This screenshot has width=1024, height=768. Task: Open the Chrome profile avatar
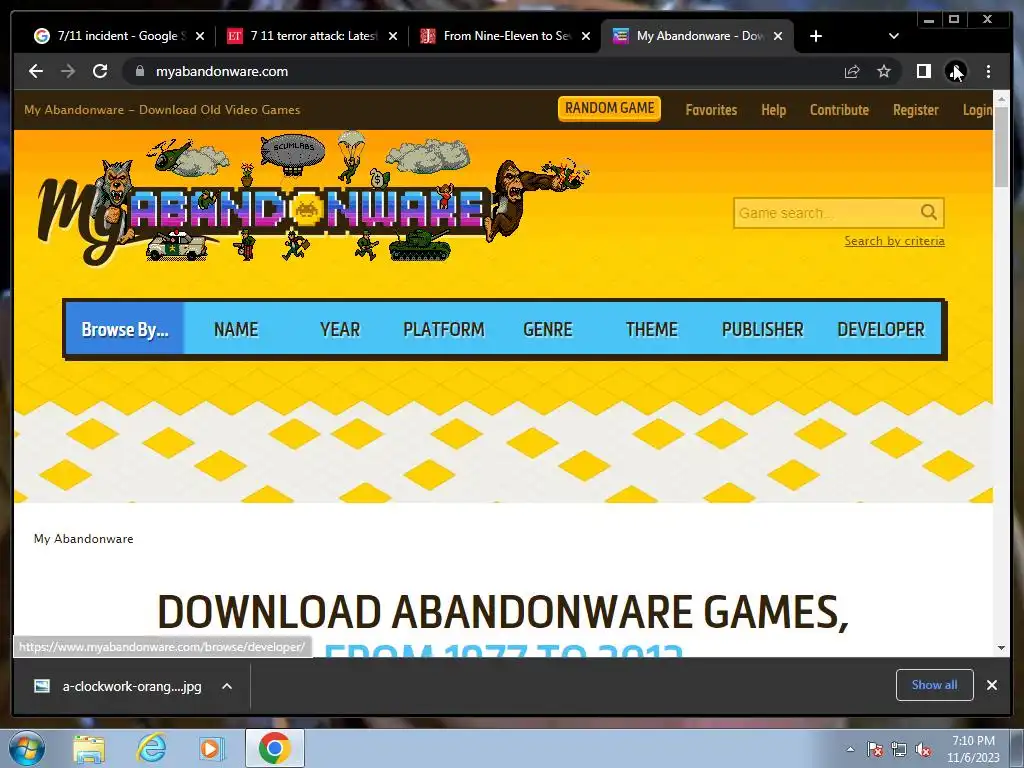click(x=955, y=71)
